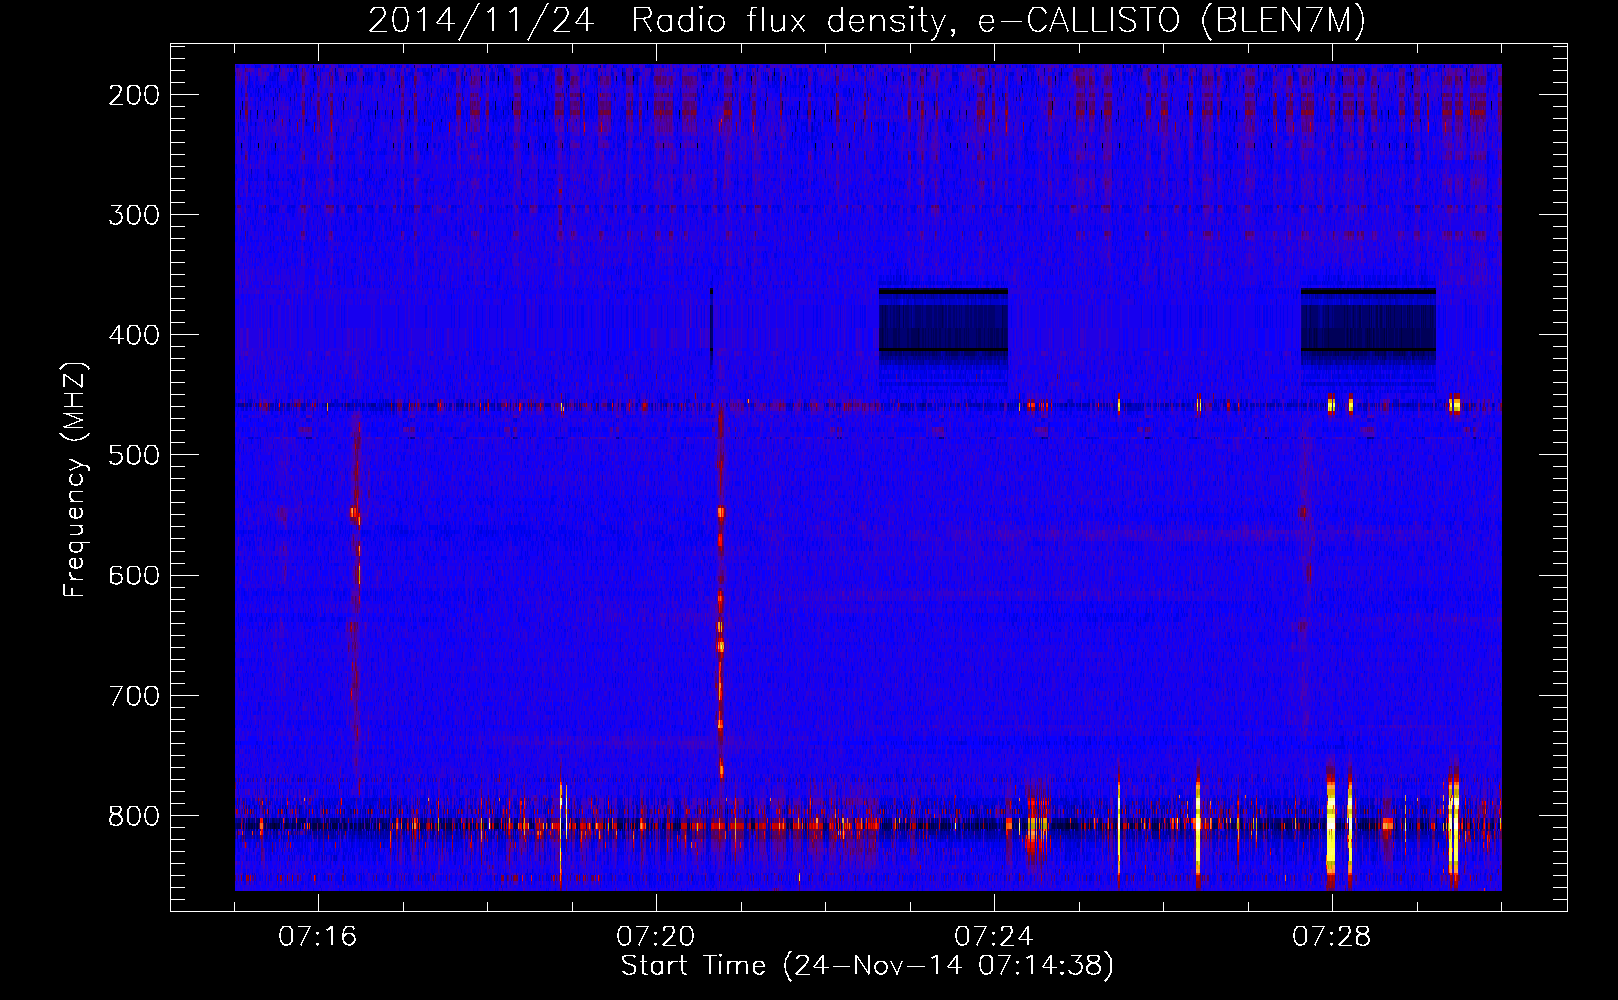Click the 07:16 time tick label
Viewport: 1618px width, 1000px height.
318,937
